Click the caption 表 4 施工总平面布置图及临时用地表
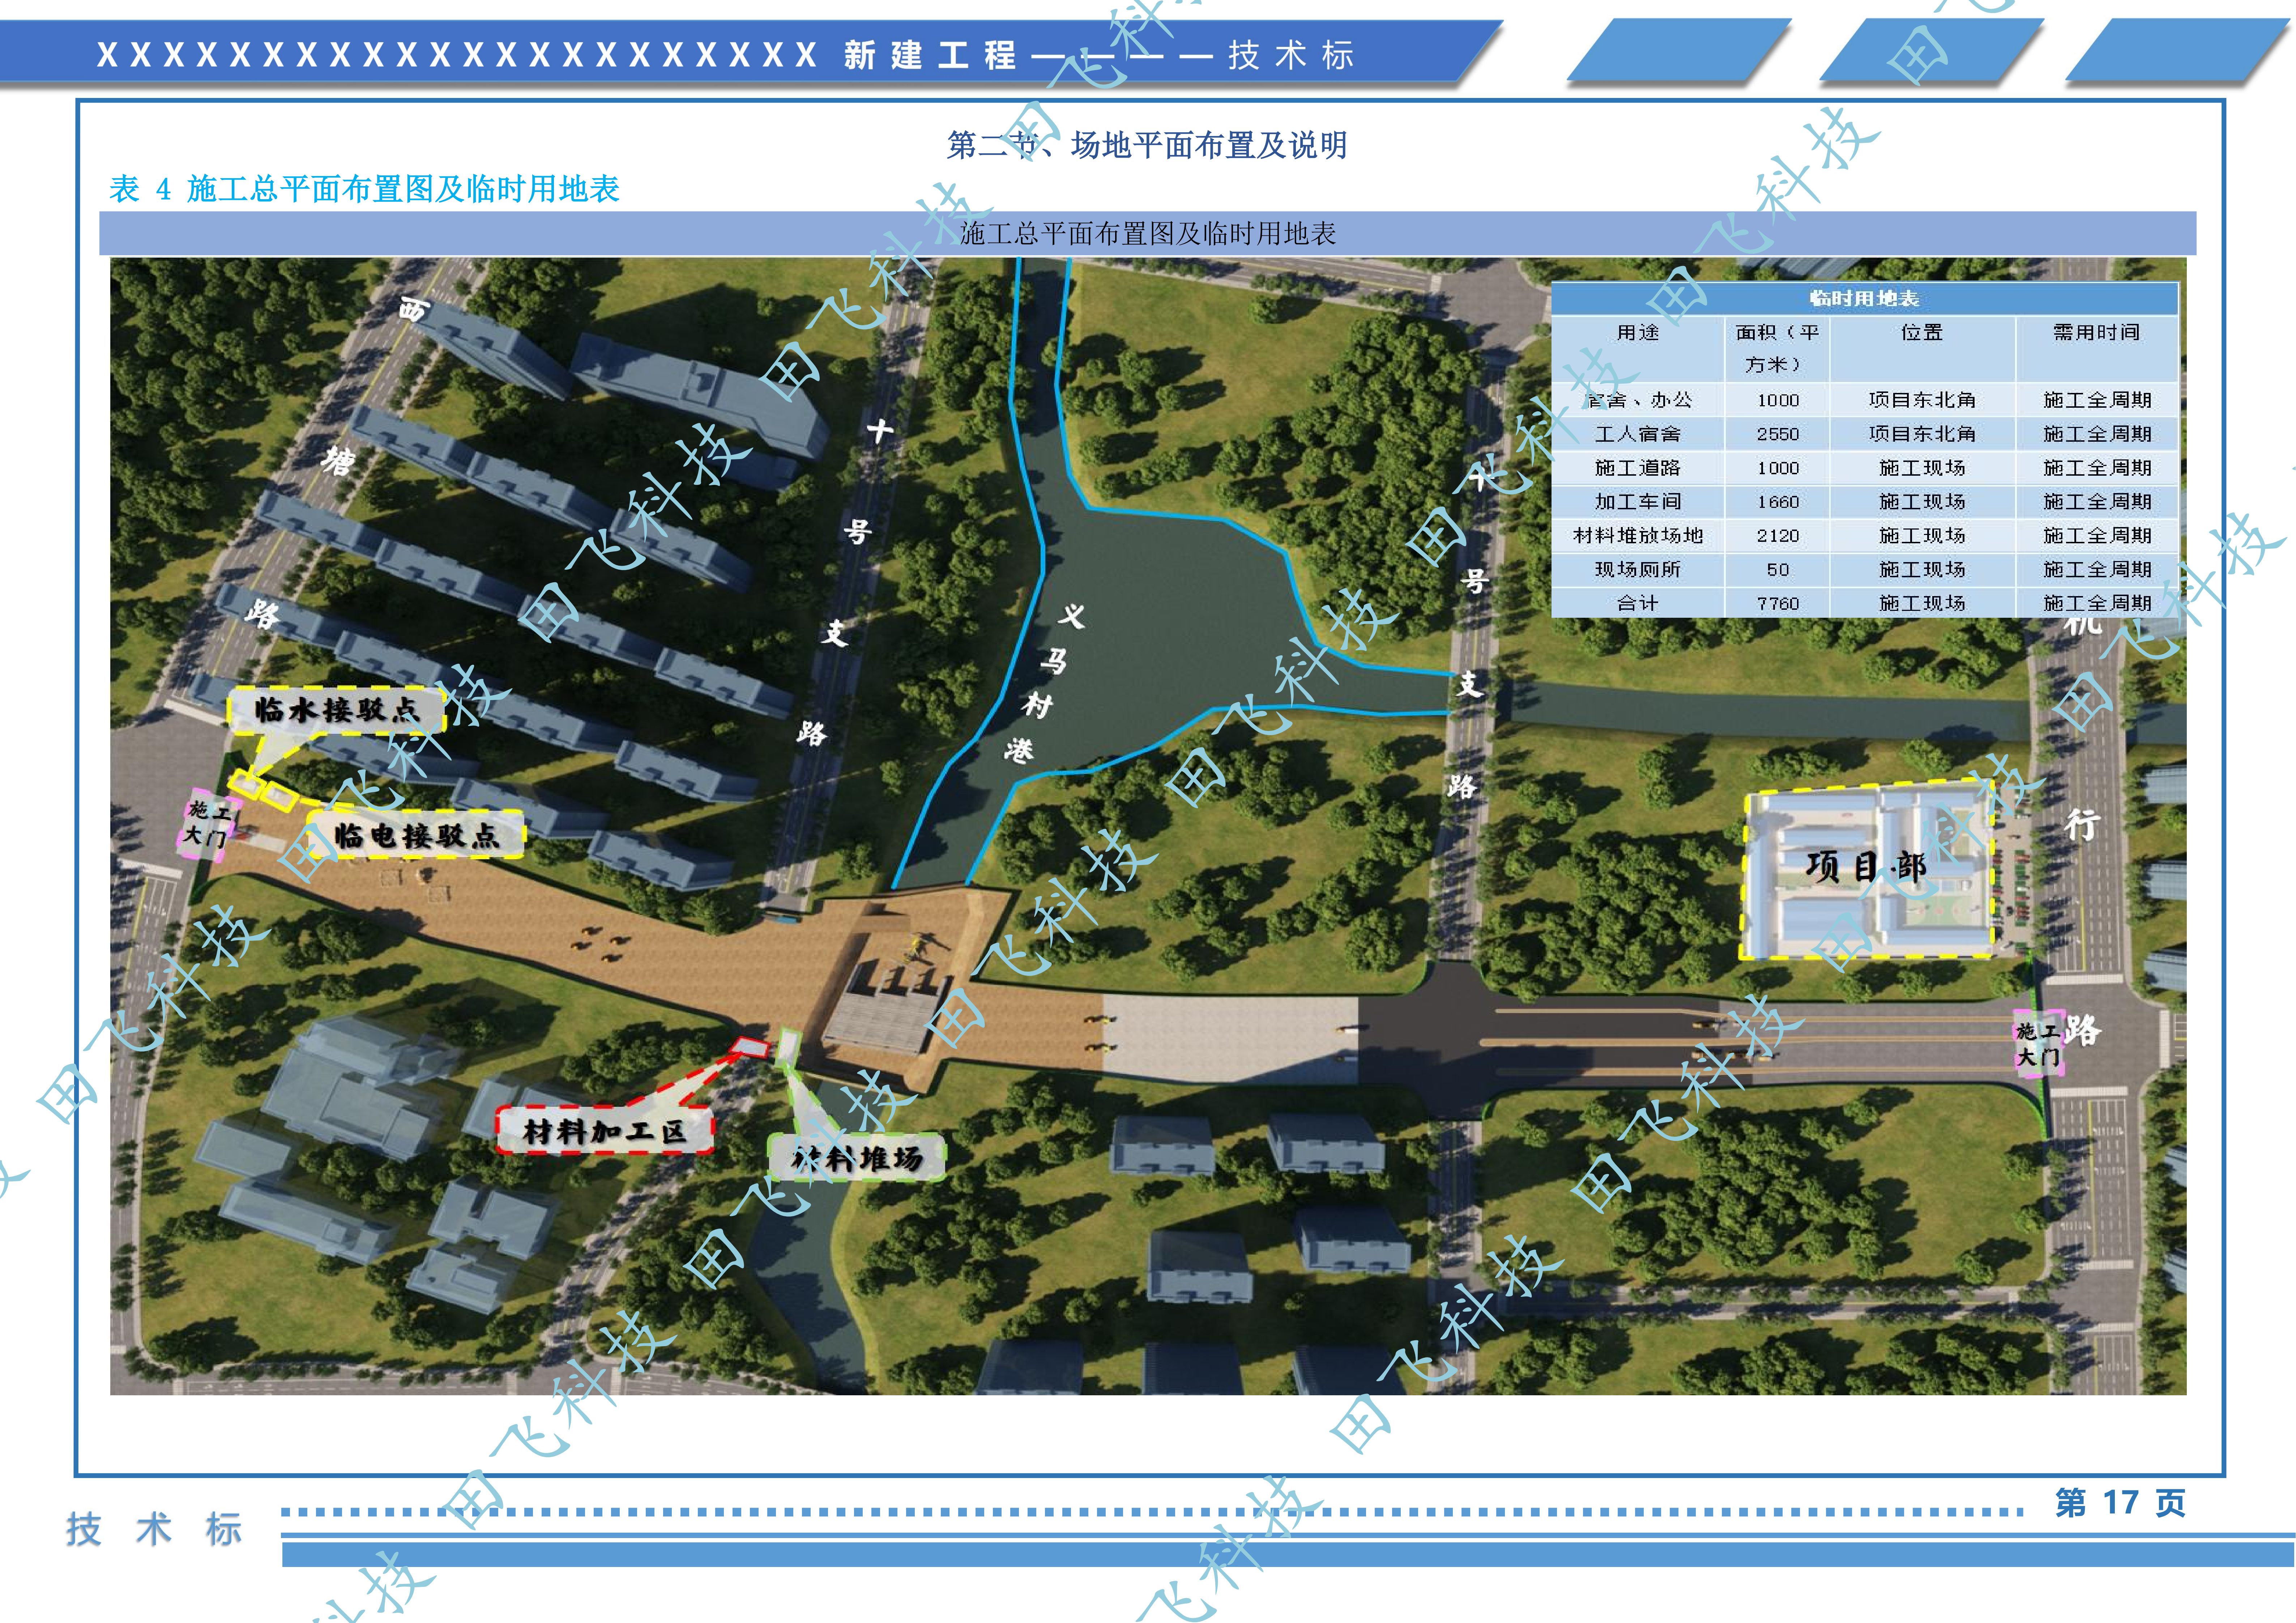 coord(364,189)
